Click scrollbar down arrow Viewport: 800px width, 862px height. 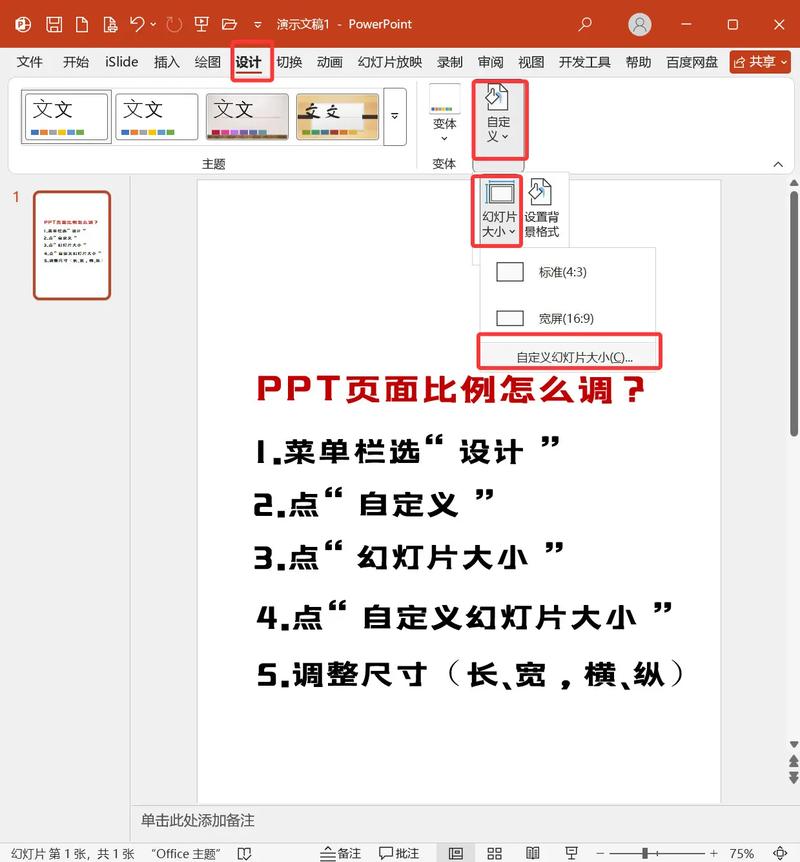794,744
